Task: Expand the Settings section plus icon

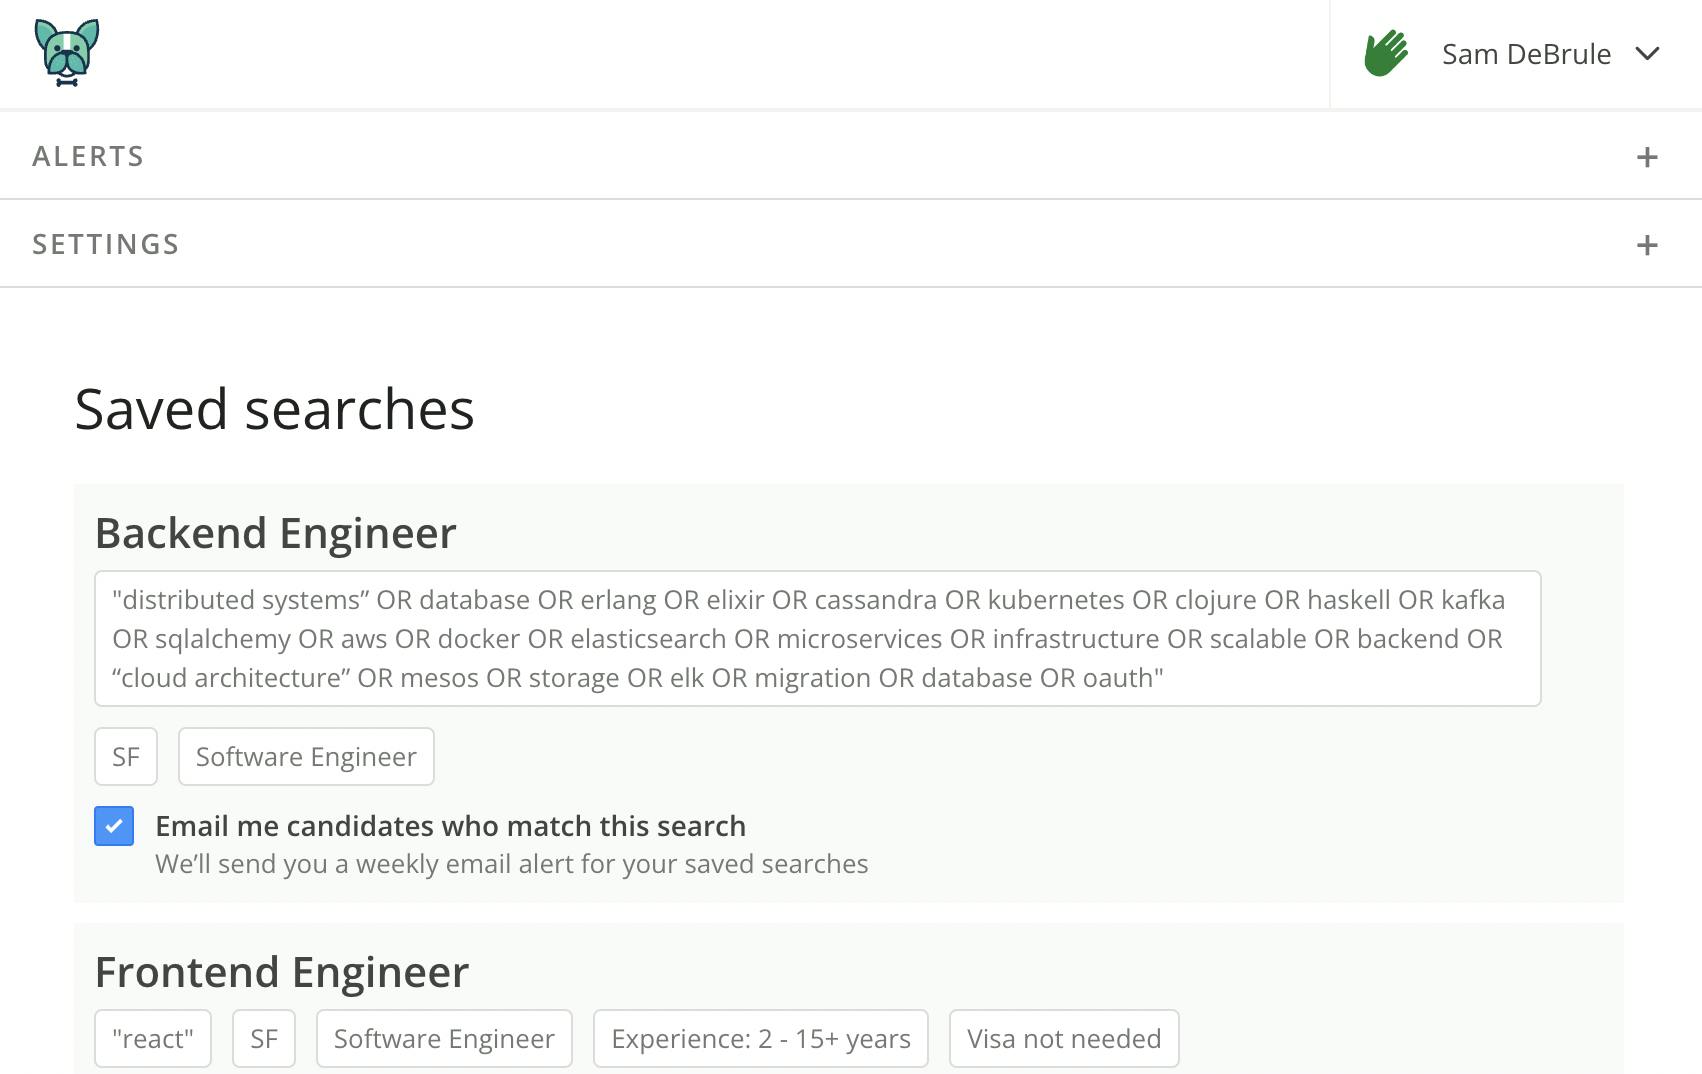Action: point(1647,245)
